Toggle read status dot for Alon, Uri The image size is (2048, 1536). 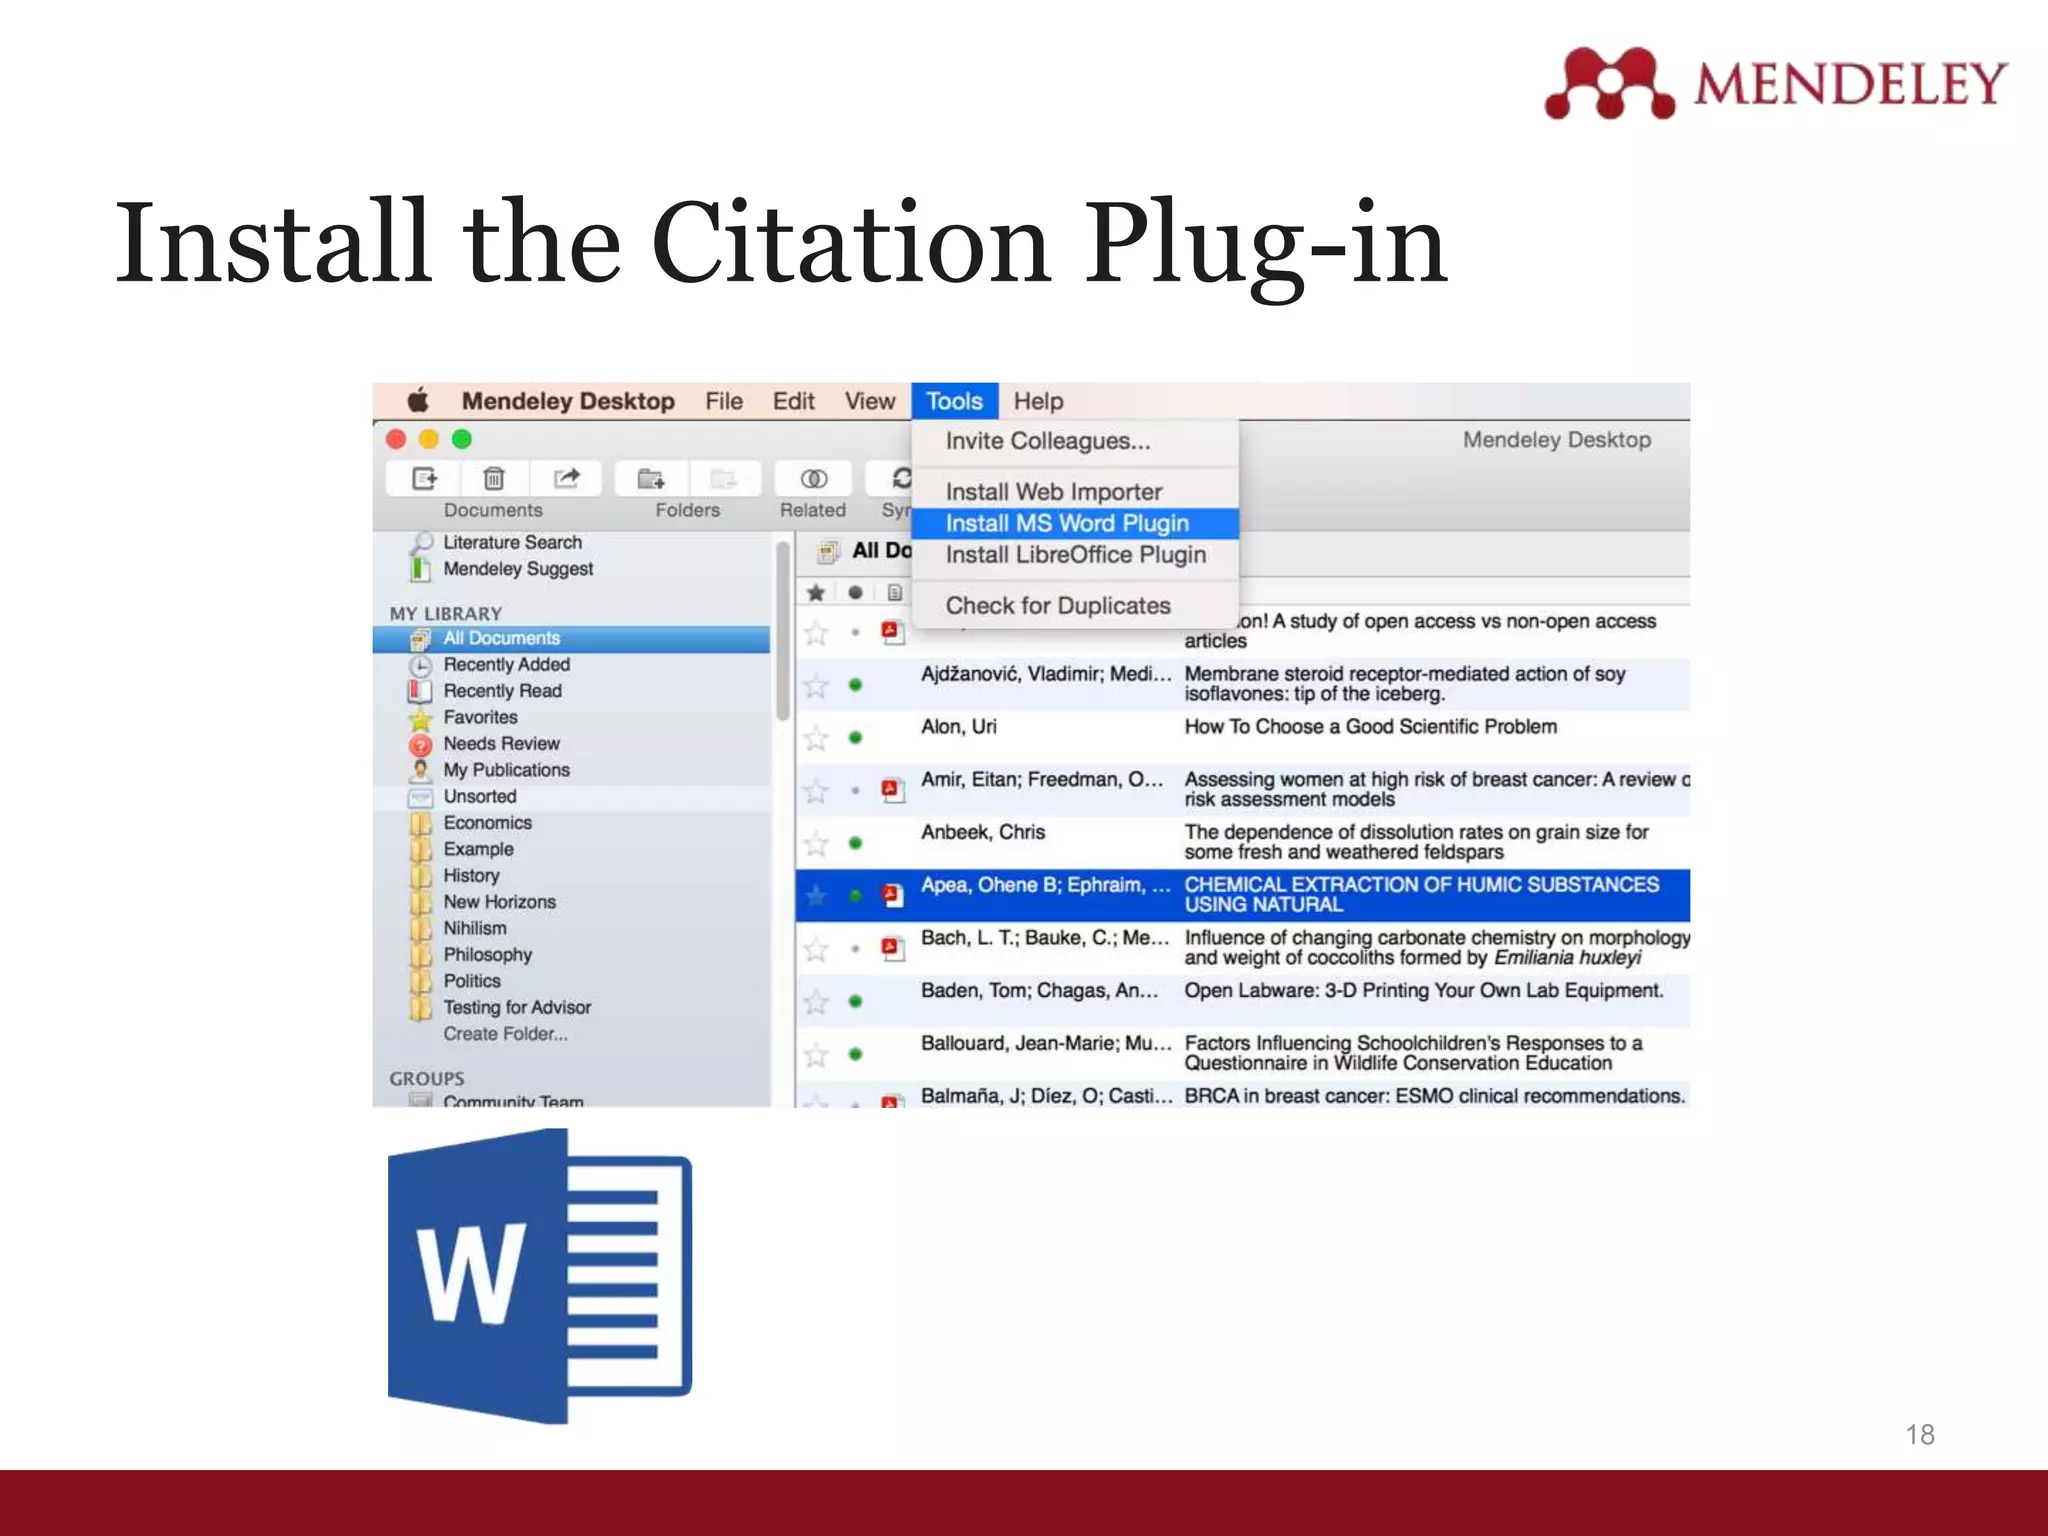coord(855,738)
